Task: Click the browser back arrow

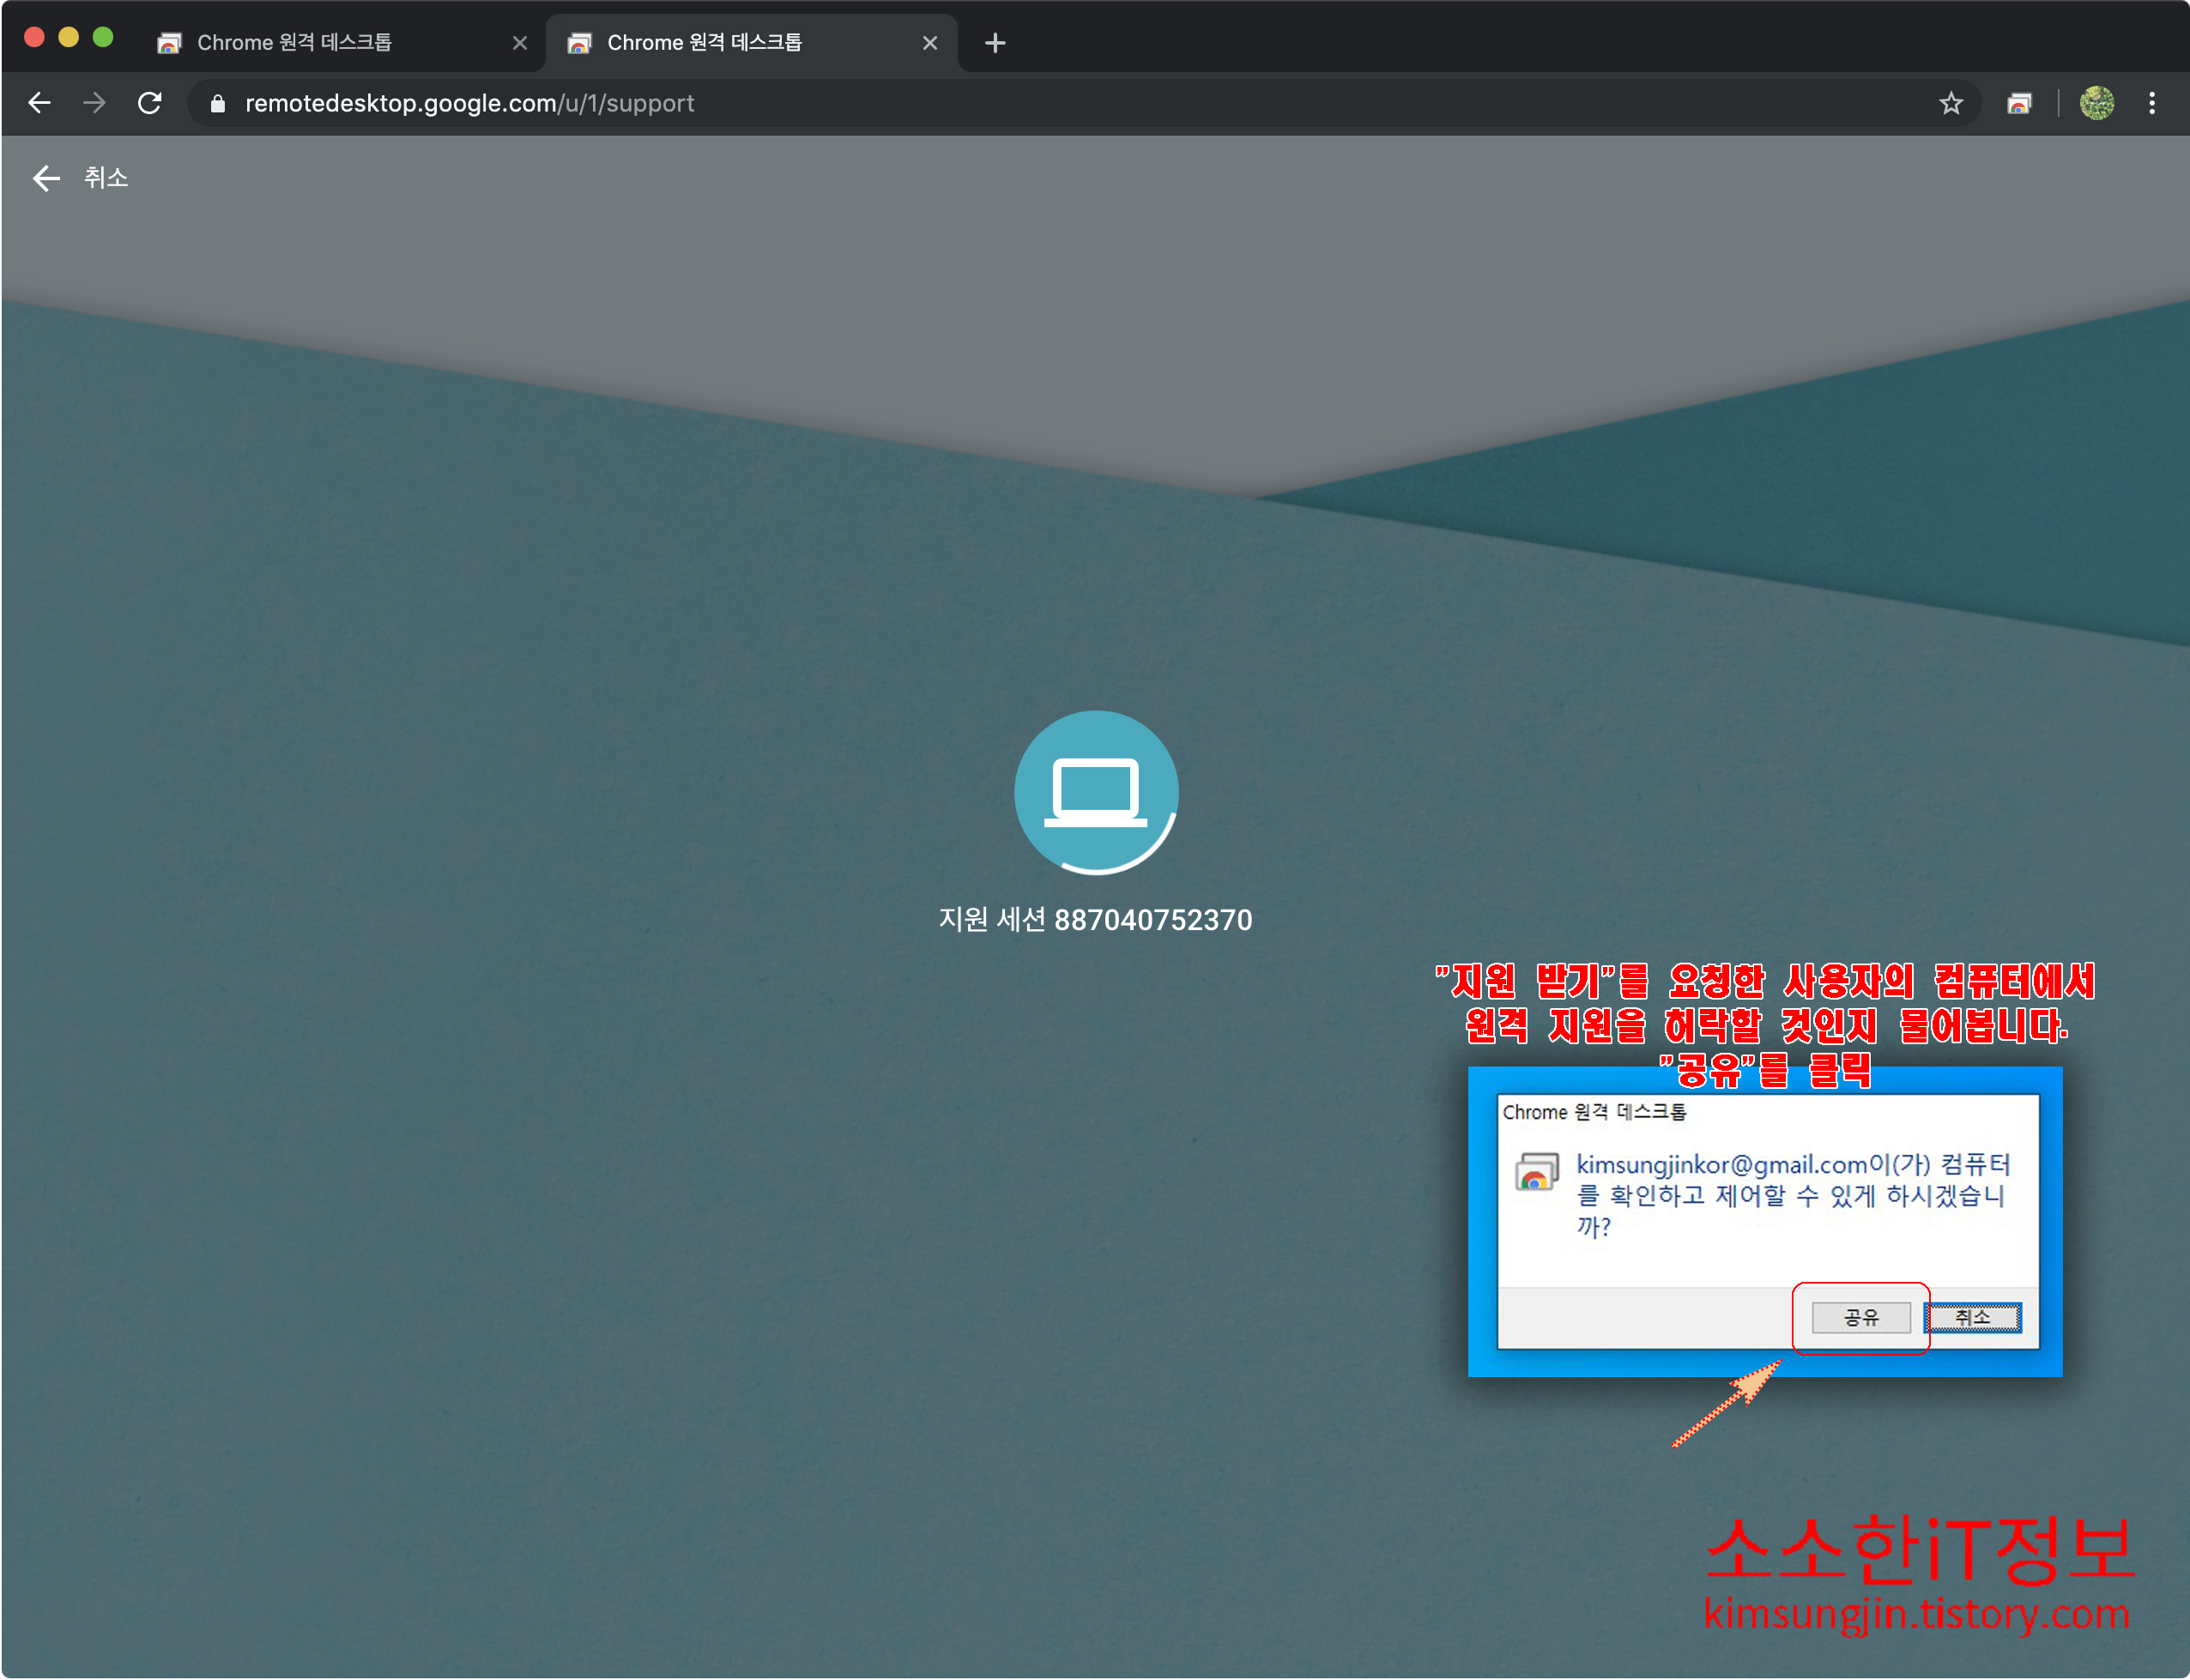Action: coord(39,103)
